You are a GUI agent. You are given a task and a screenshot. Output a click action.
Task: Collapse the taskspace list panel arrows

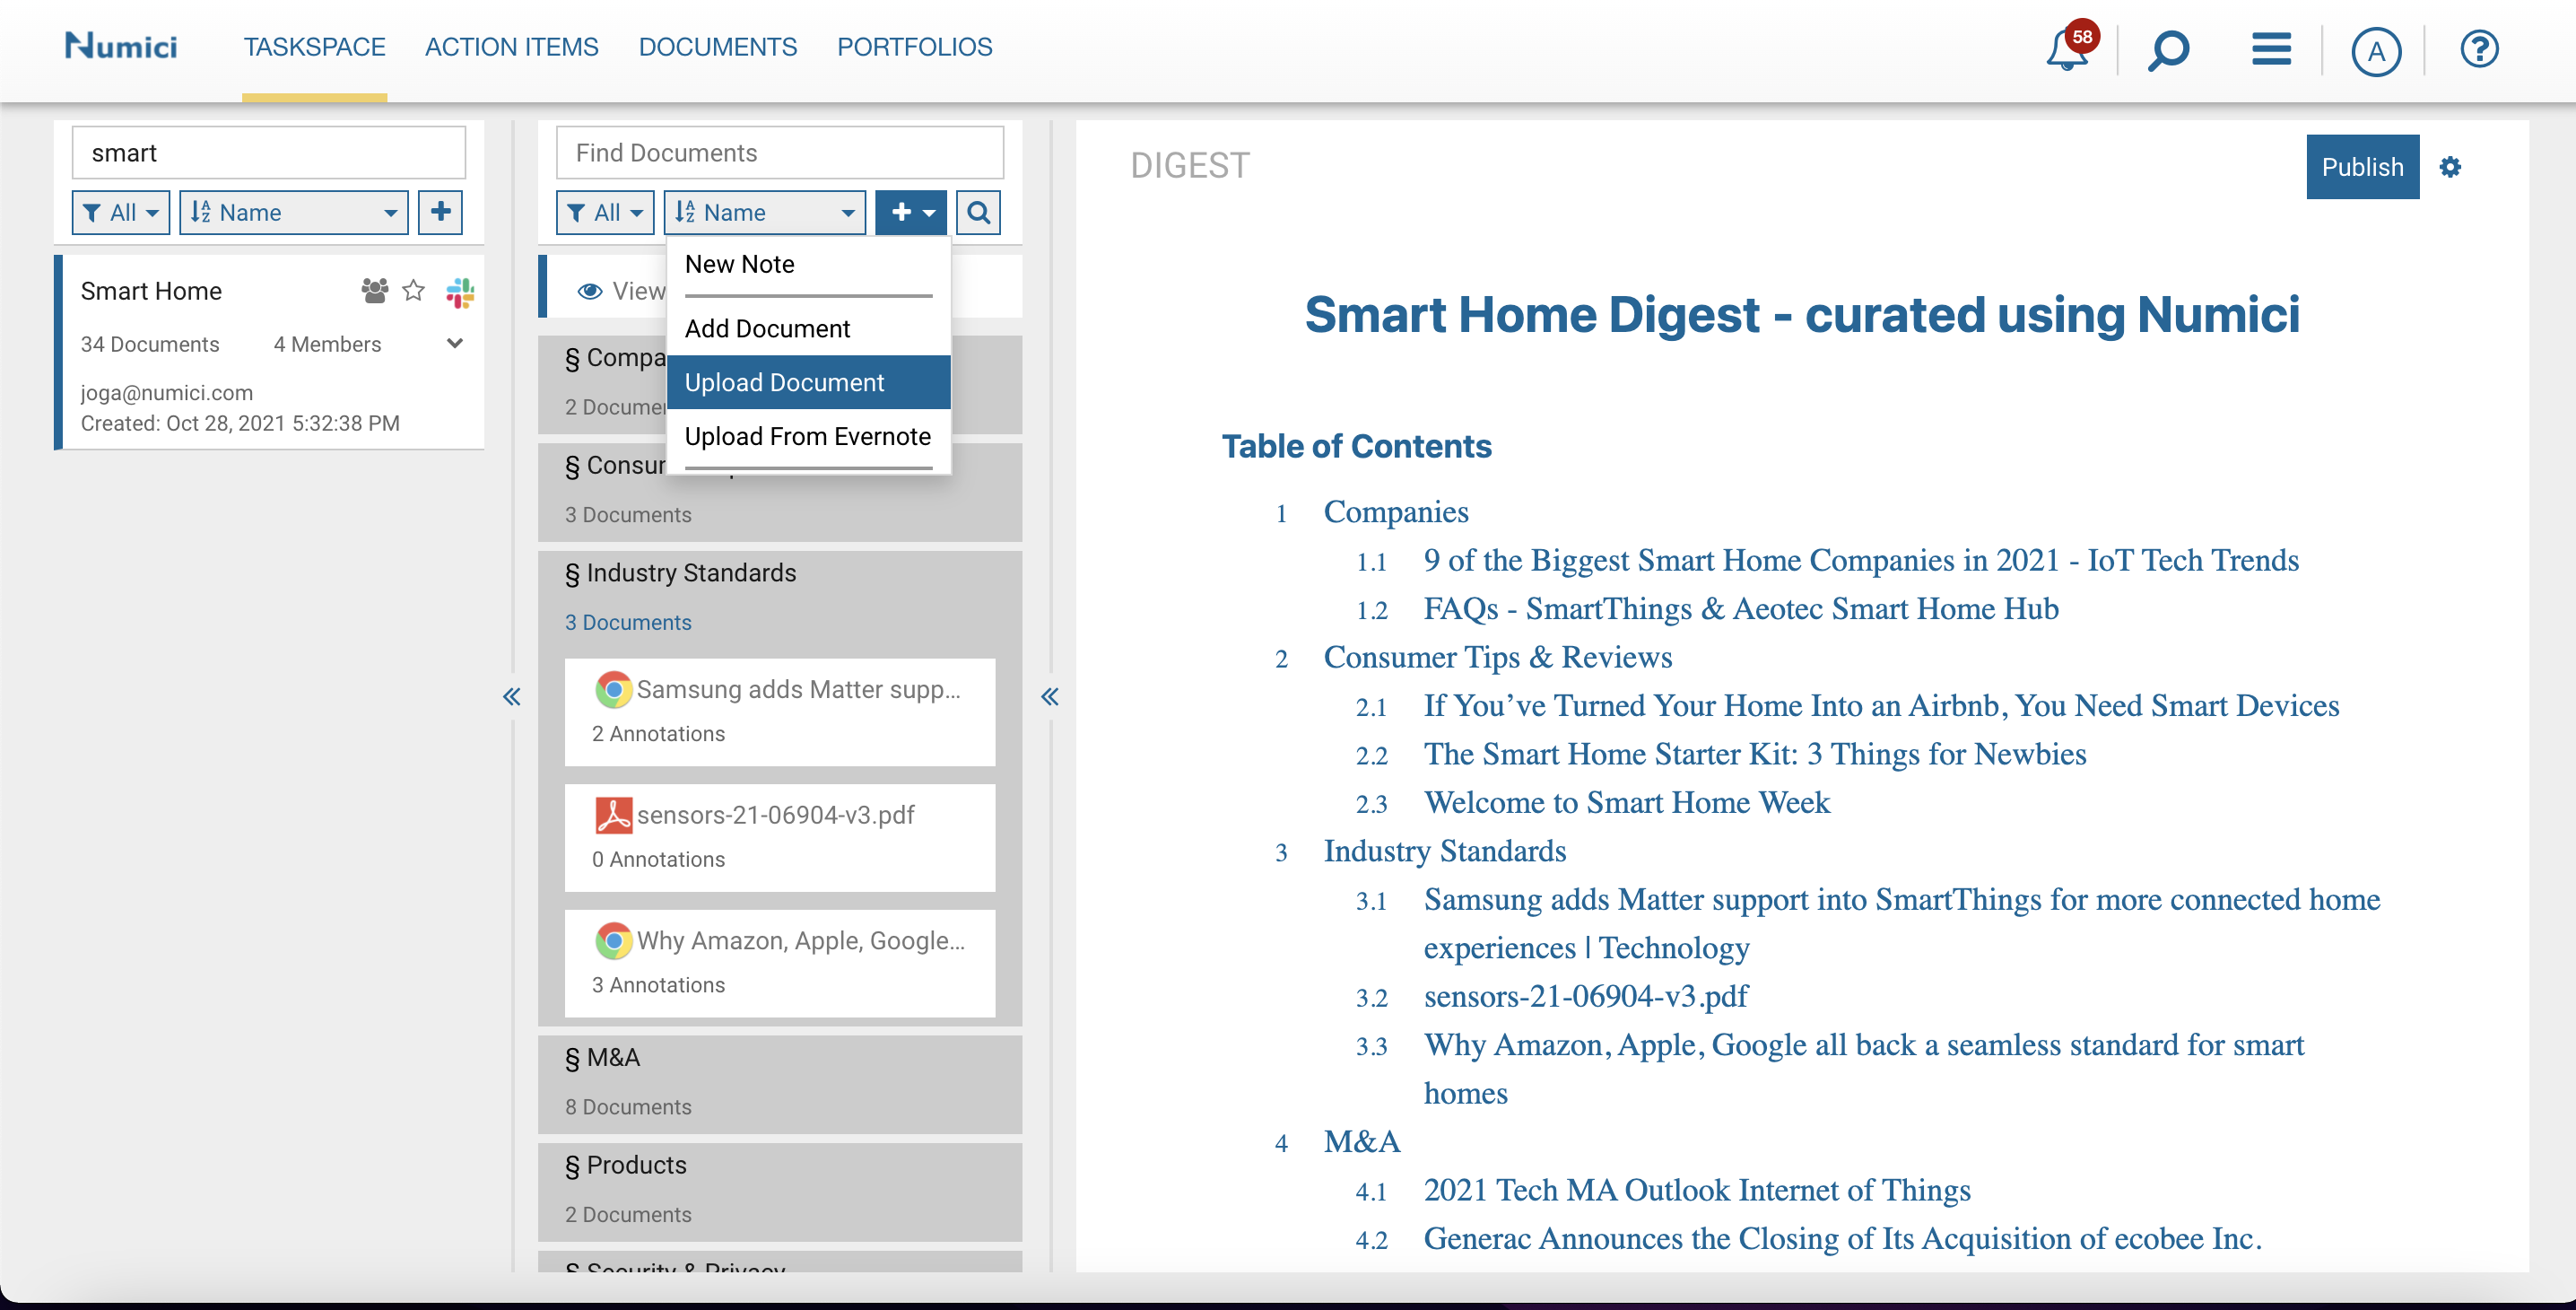(x=511, y=696)
